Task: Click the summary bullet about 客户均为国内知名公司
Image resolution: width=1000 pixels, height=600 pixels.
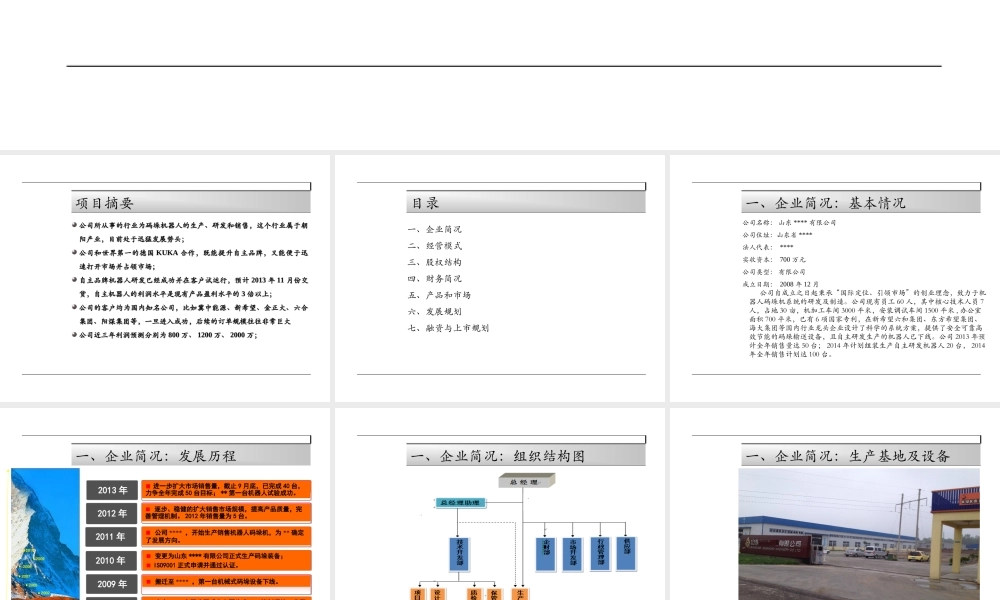Action: [190, 314]
